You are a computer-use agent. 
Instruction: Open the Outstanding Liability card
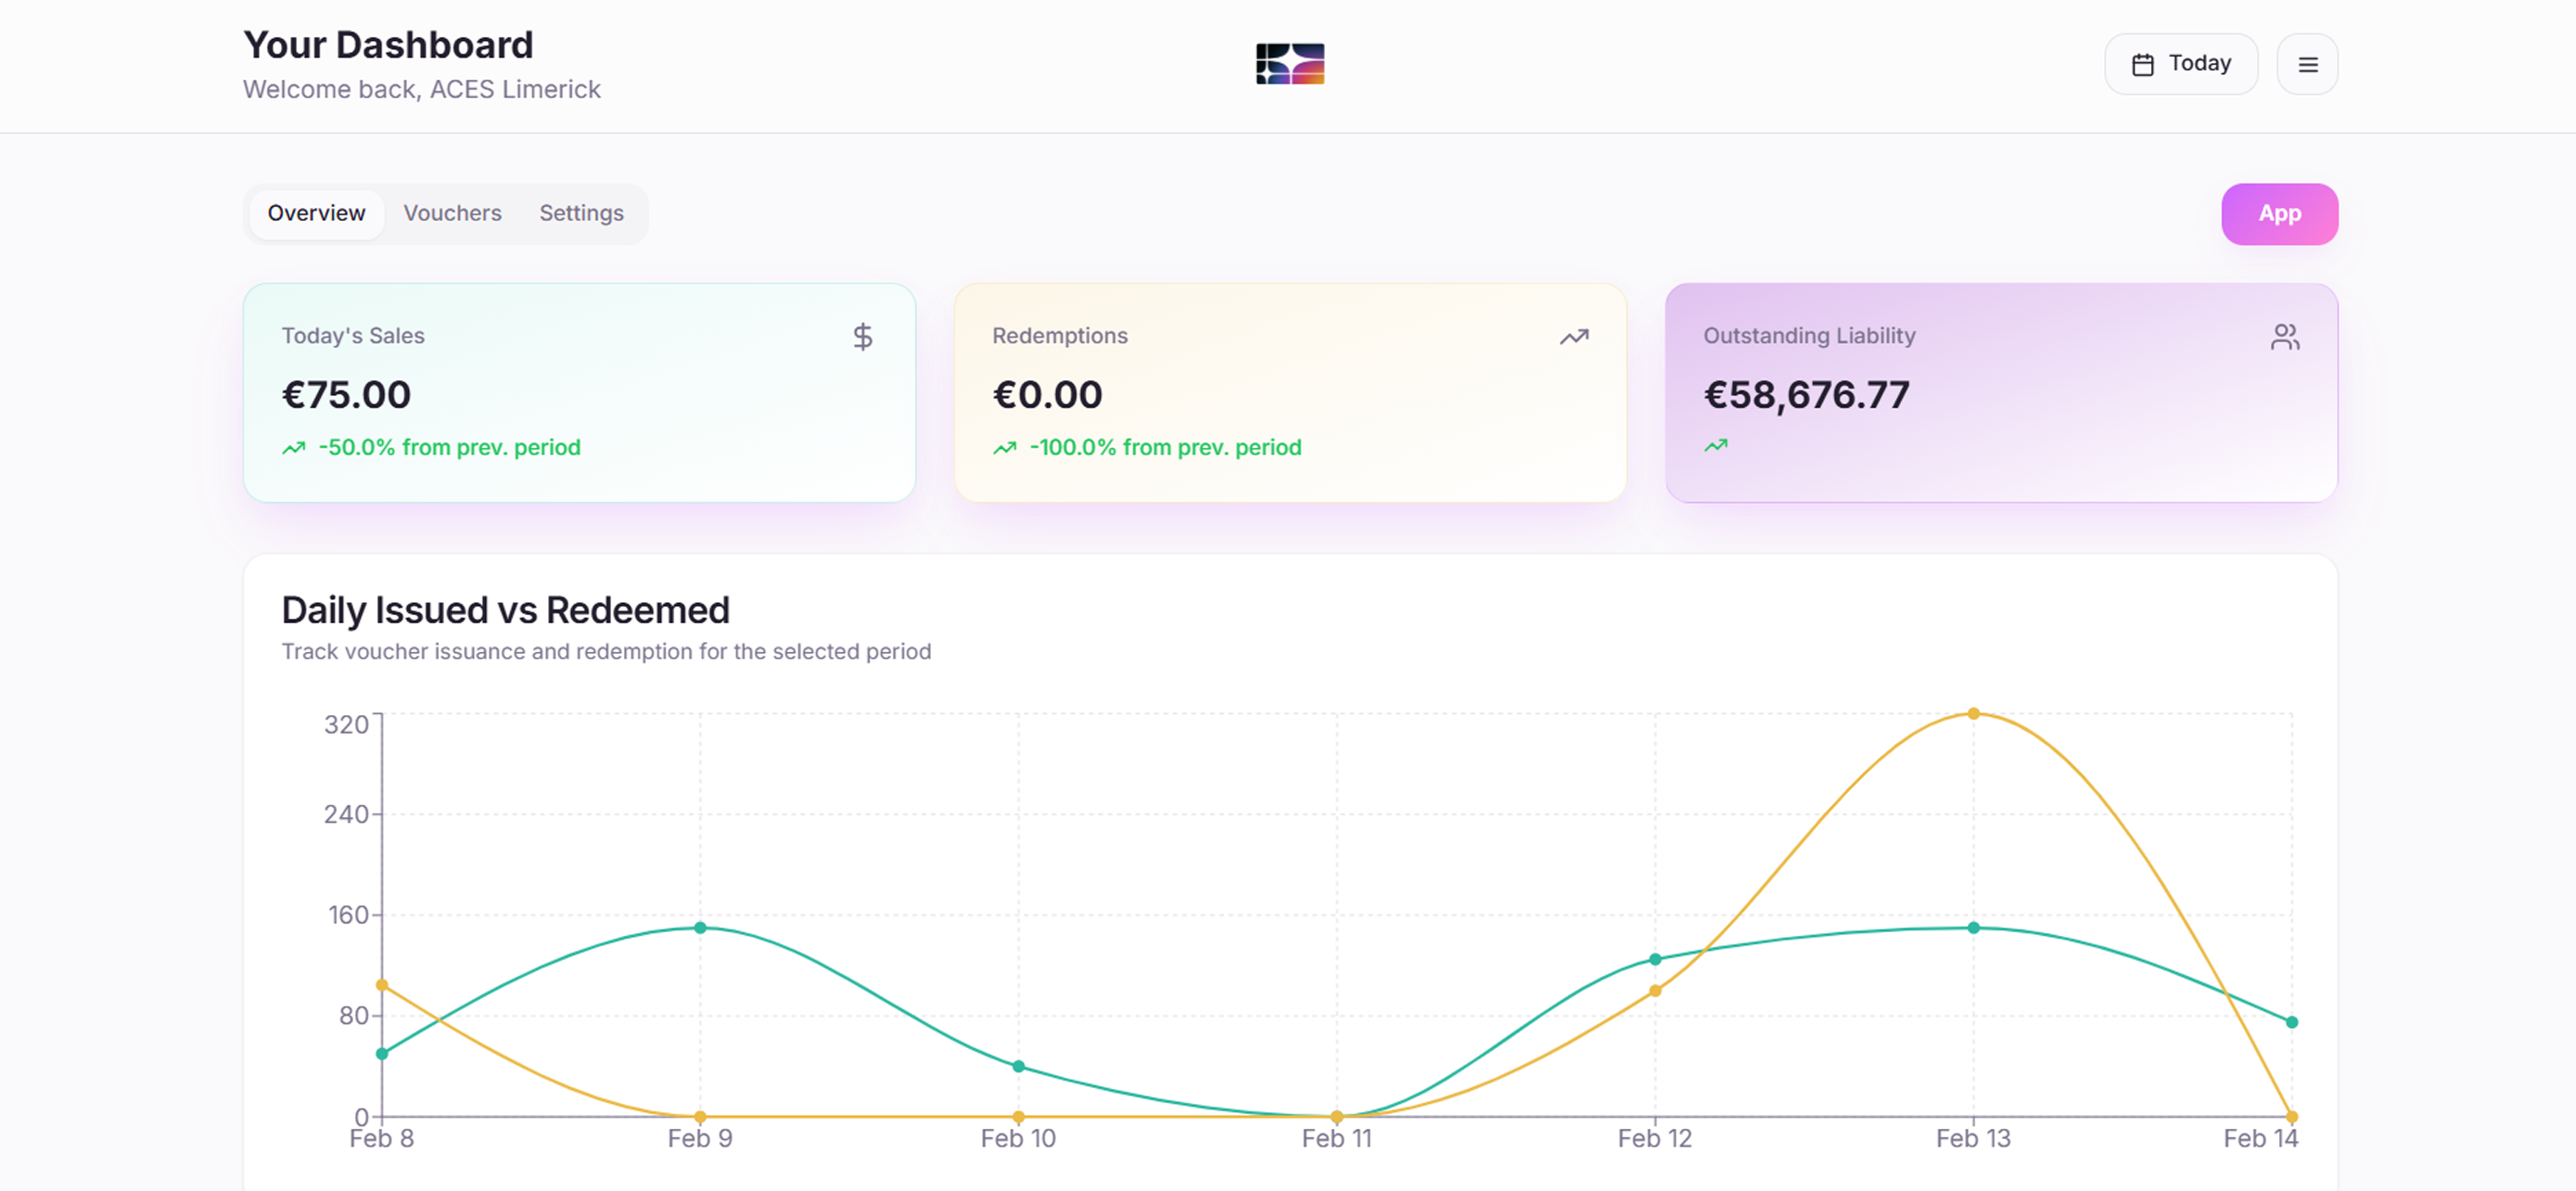point(2001,392)
